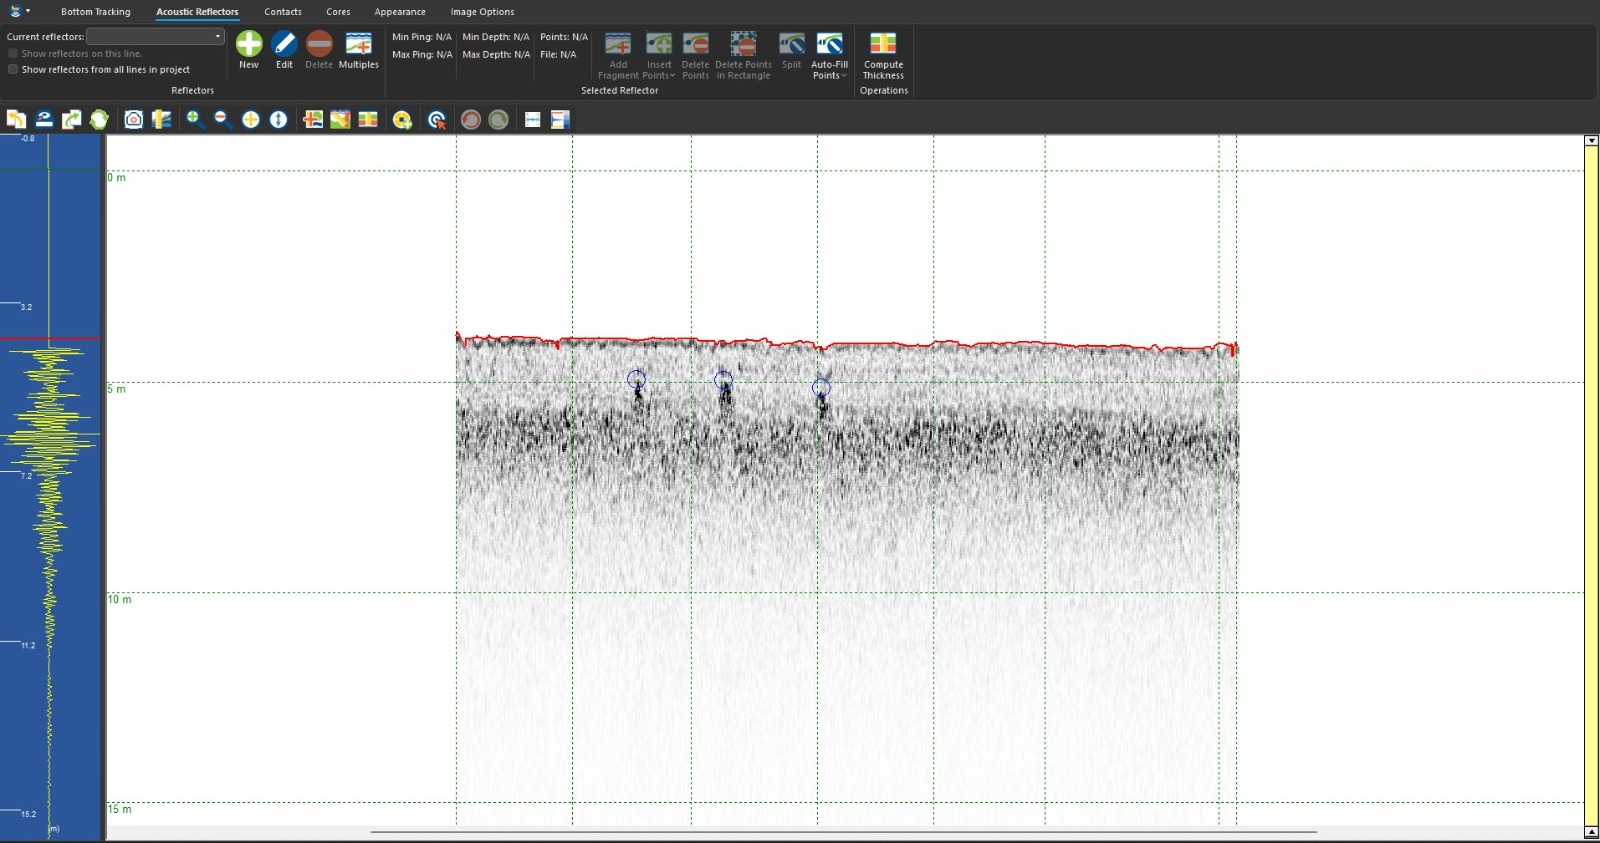
Task: Toggle Show reflectors on this line
Action: (13, 53)
